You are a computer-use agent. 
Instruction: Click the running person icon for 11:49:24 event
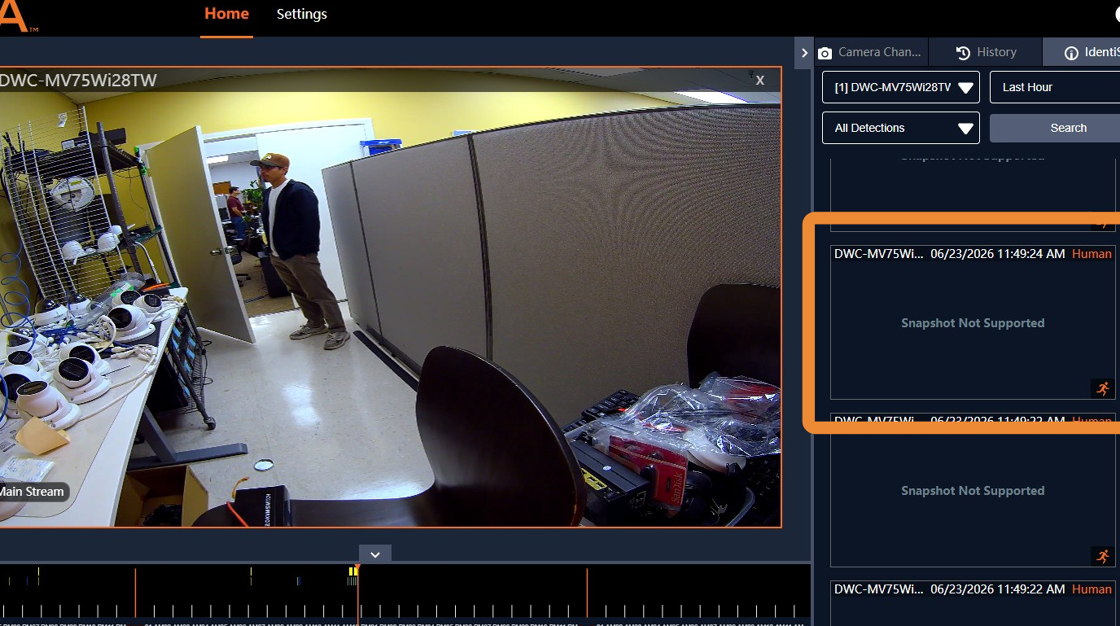click(x=1103, y=388)
